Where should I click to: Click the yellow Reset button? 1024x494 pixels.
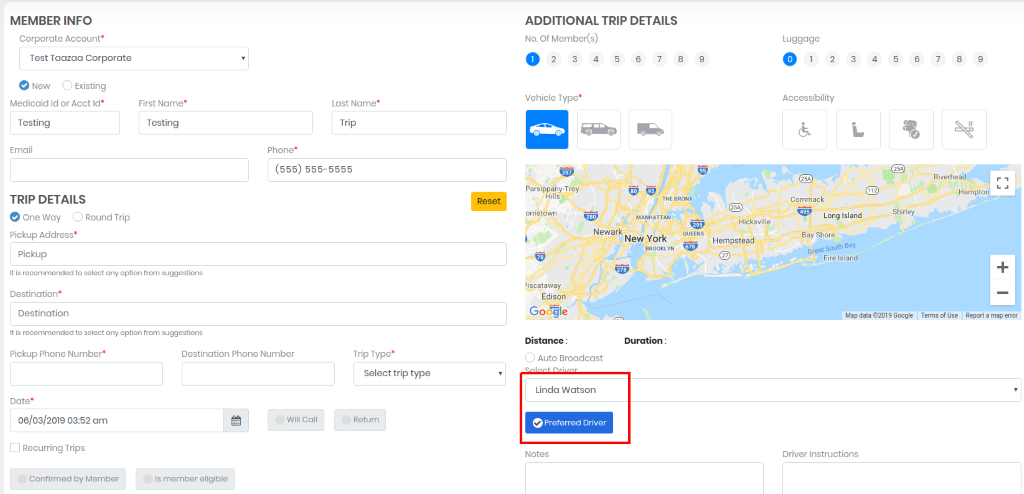point(488,201)
